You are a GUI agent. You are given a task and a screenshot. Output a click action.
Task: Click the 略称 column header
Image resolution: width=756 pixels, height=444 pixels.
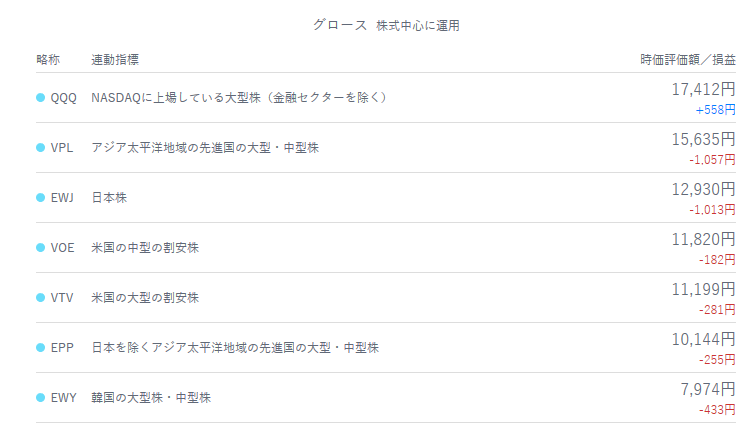(48, 60)
